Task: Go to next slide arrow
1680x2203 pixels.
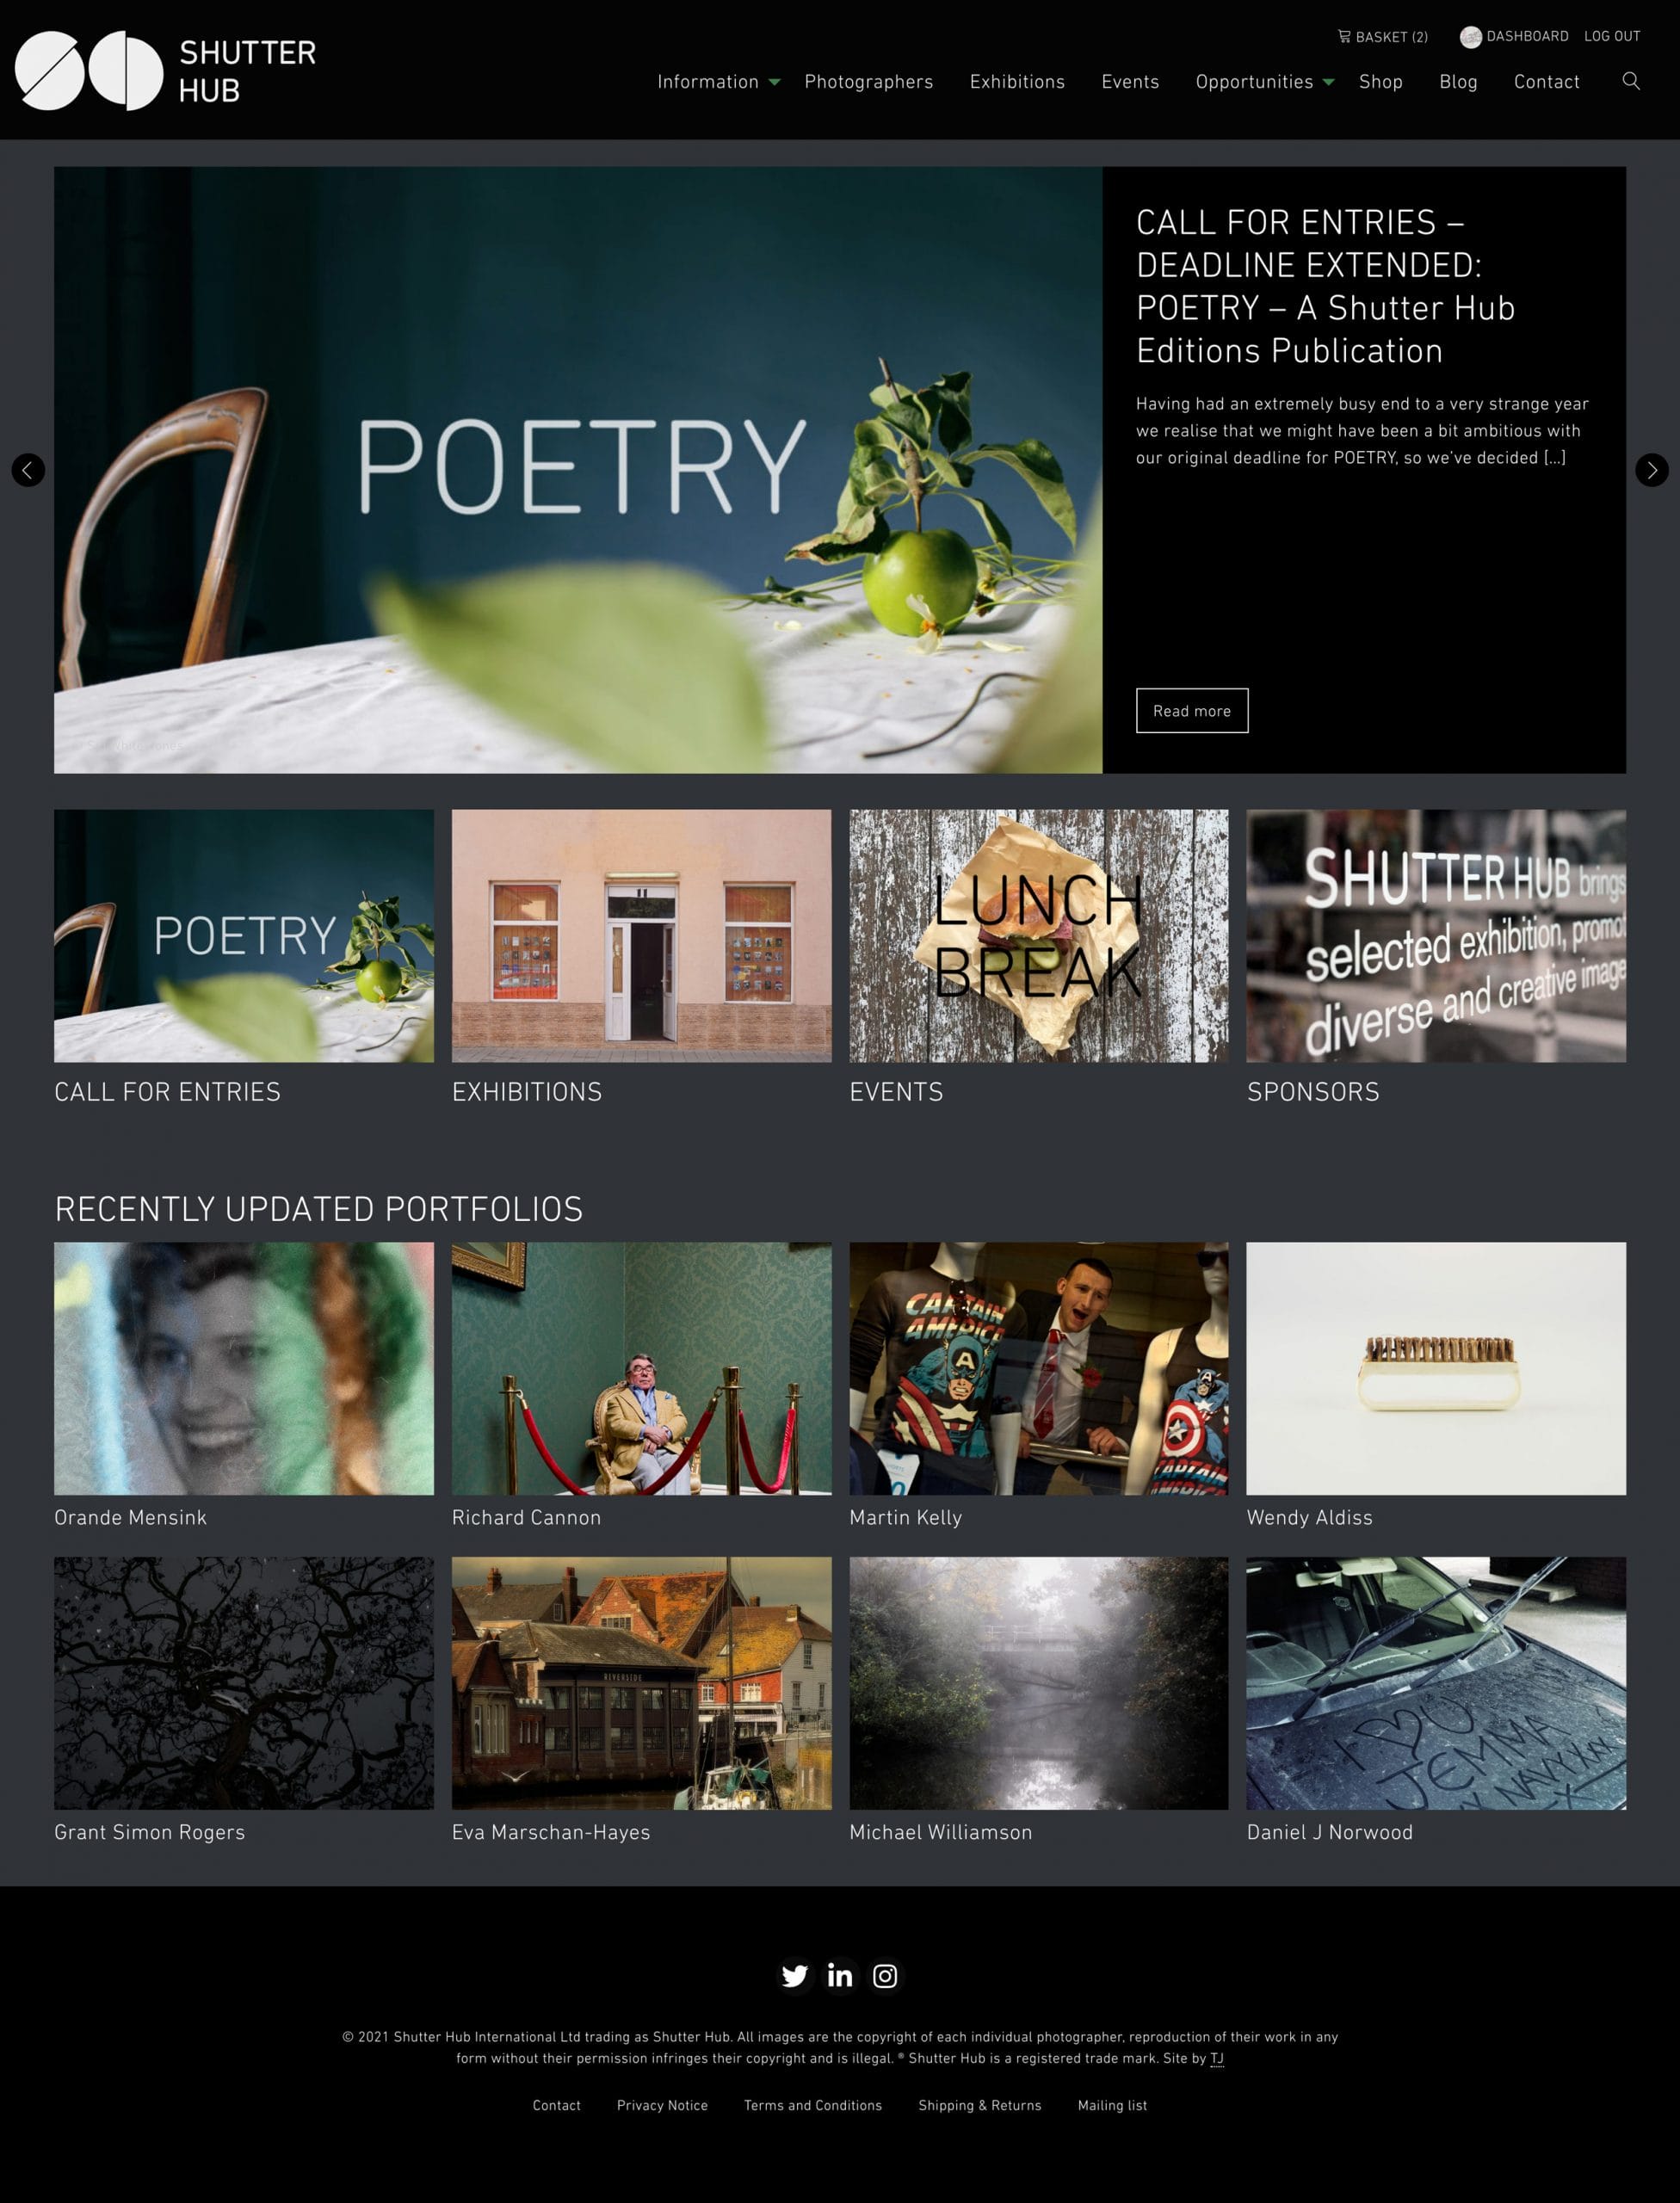Action: (1652, 470)
